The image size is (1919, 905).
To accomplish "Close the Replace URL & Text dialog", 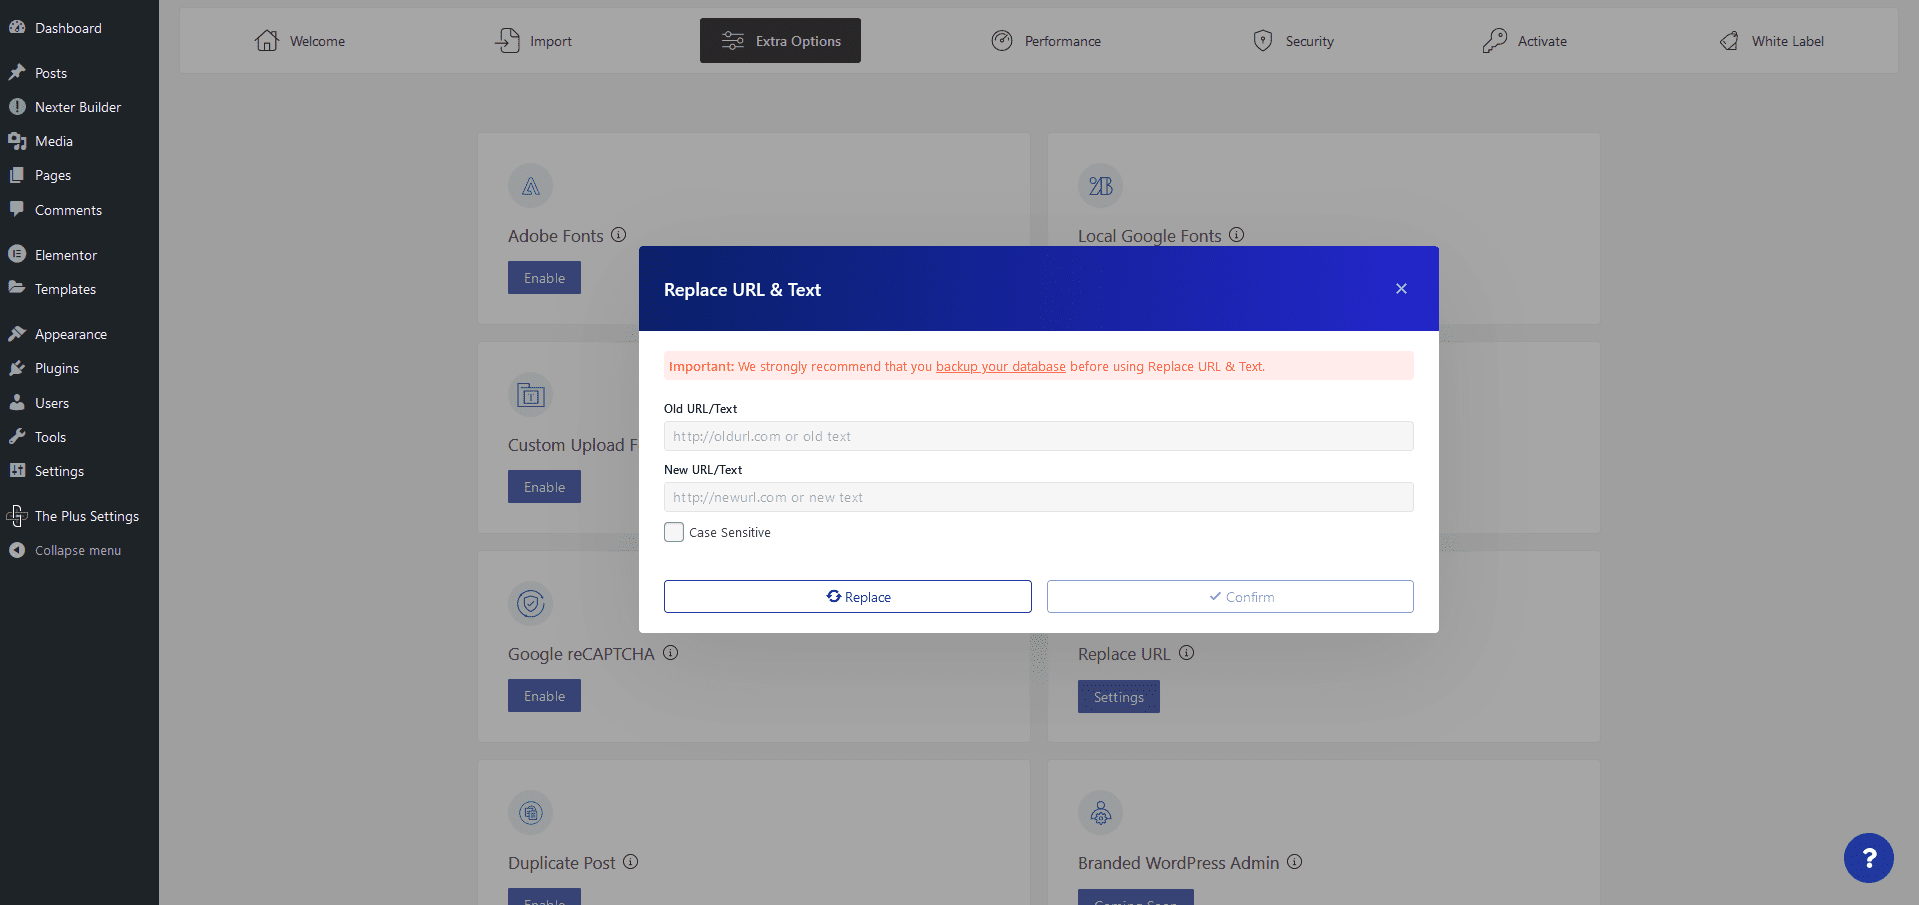I will [x=1401, y=289].
